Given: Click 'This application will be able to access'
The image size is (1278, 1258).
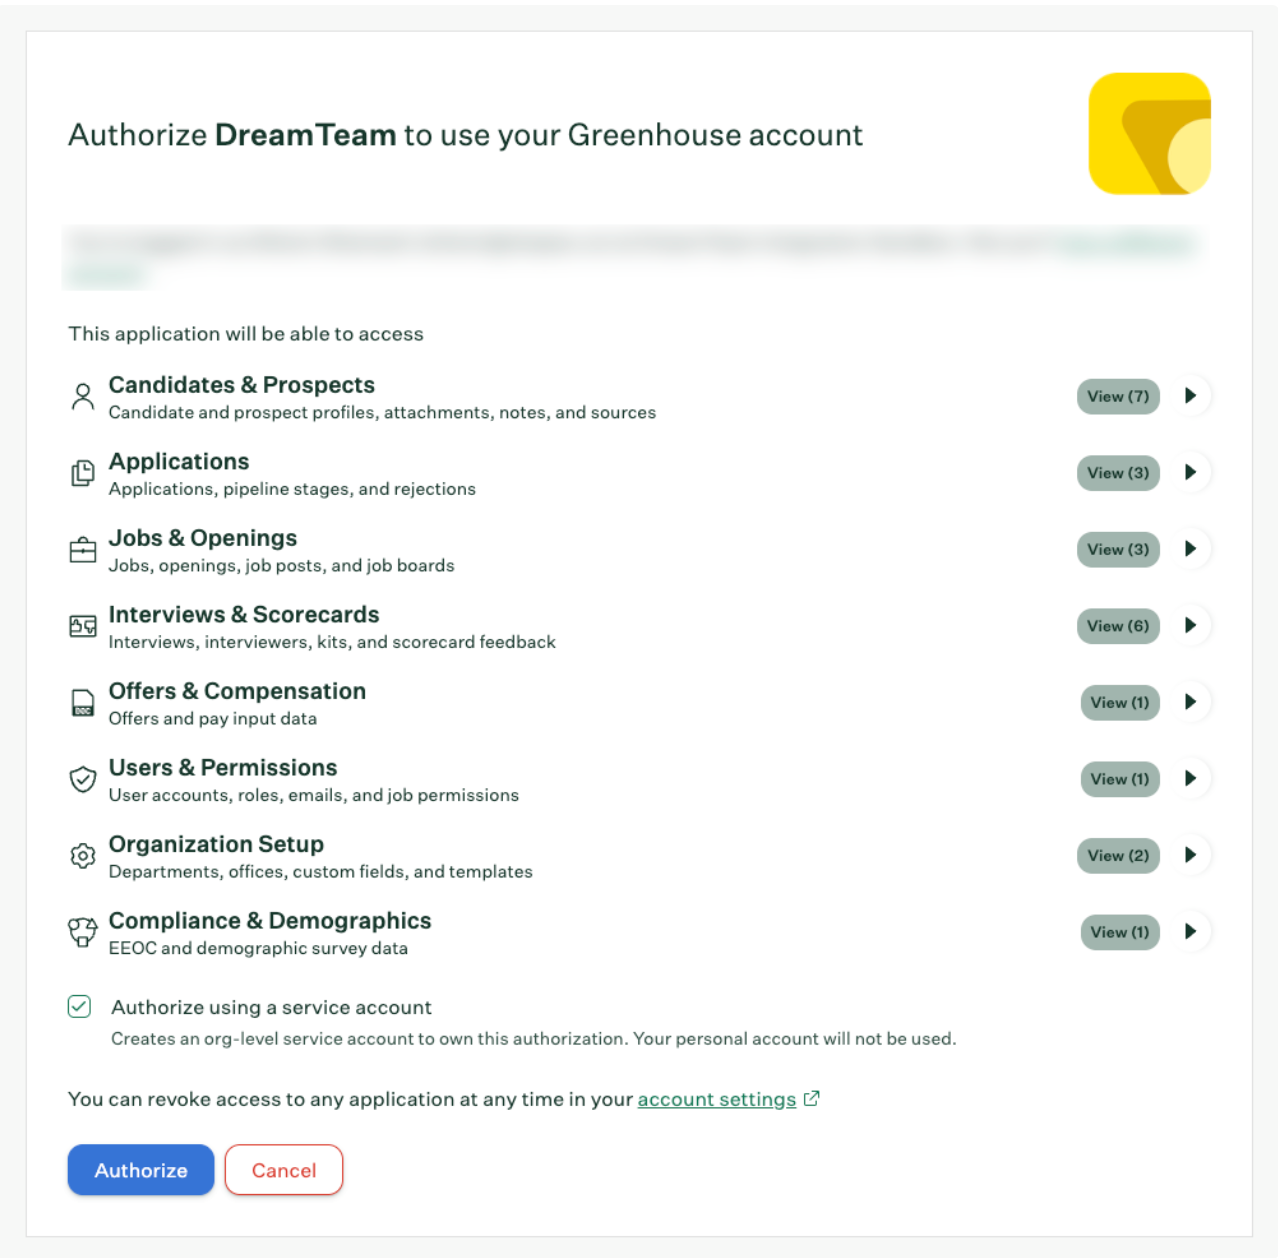Looking at the screenshot, I should coord(246,334).
